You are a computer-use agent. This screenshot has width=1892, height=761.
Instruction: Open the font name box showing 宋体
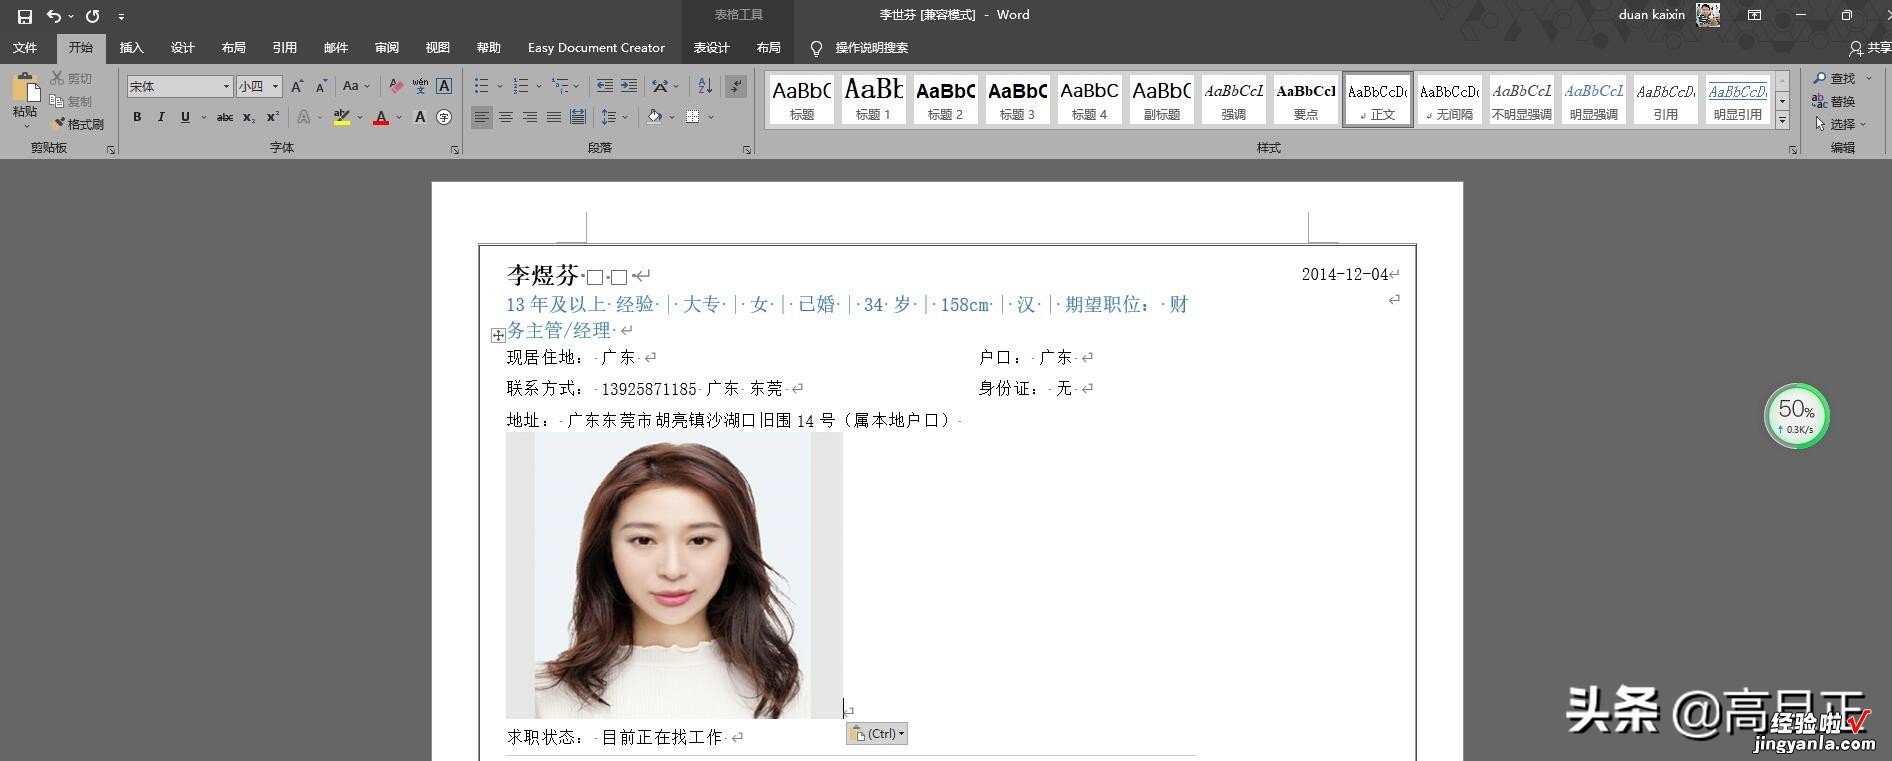click(x=180, y=87)
